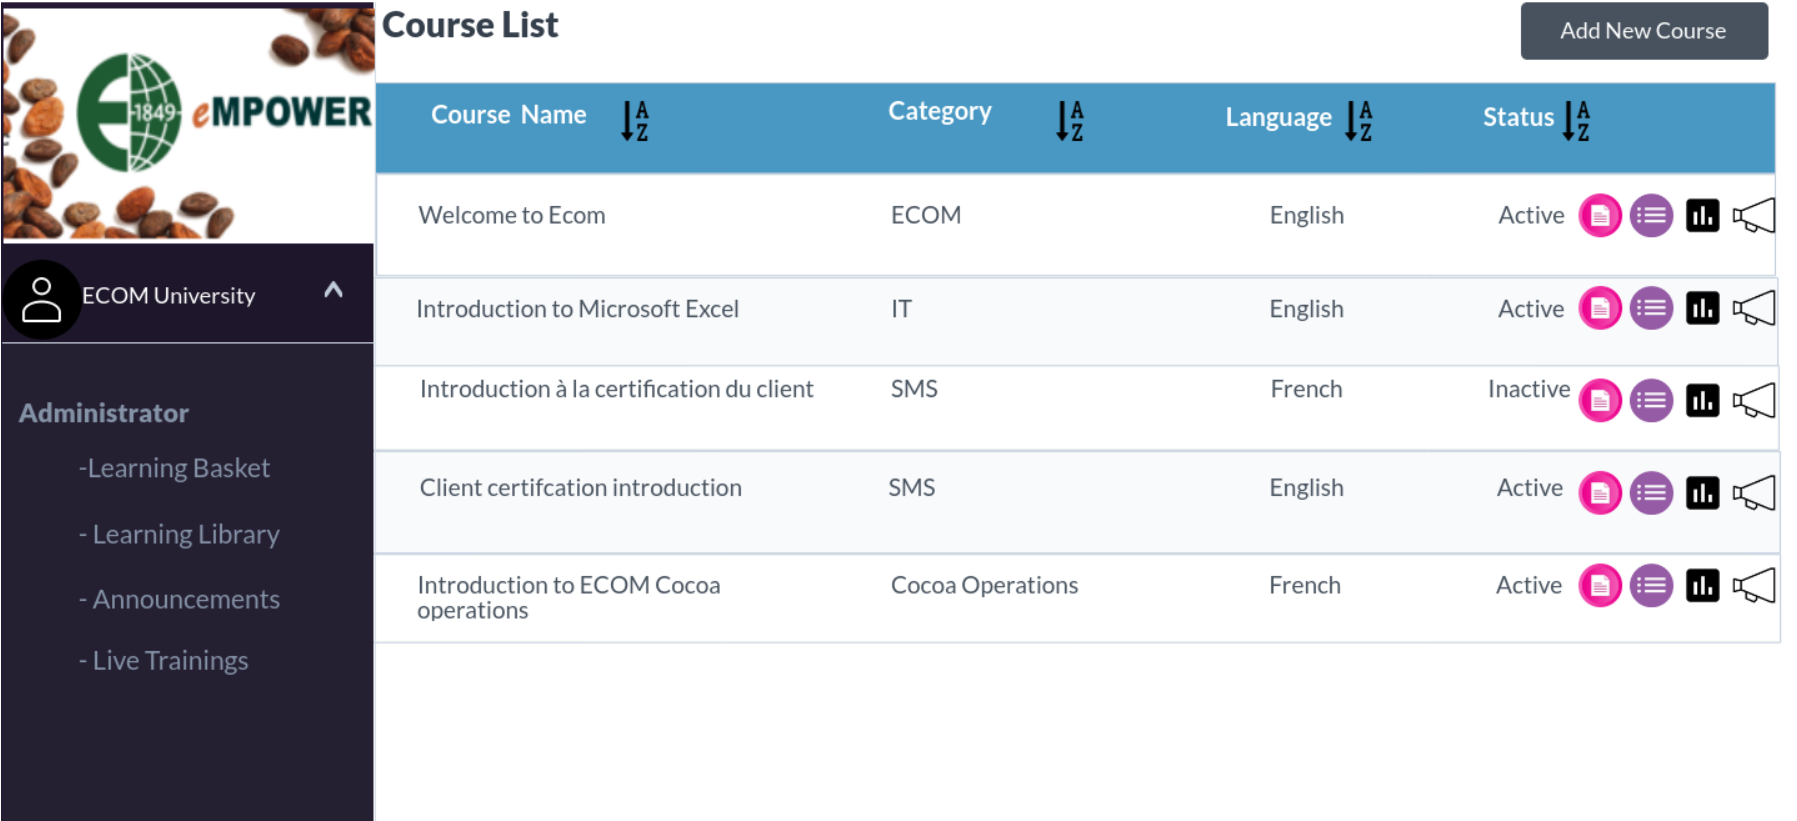This screenshot has width=1797, height=821.
Task: Click megaphone icon for Introduction to Microsoft Excel
Action: point(1754,308)
